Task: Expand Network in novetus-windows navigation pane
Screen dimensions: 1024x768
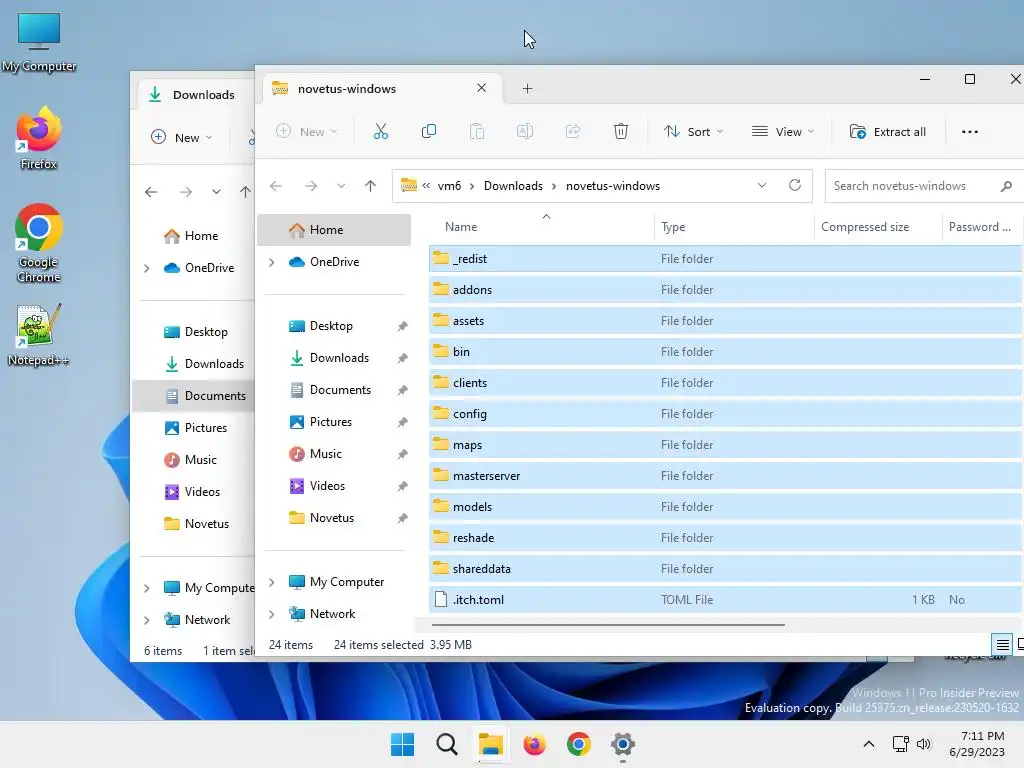Action: 272,615
